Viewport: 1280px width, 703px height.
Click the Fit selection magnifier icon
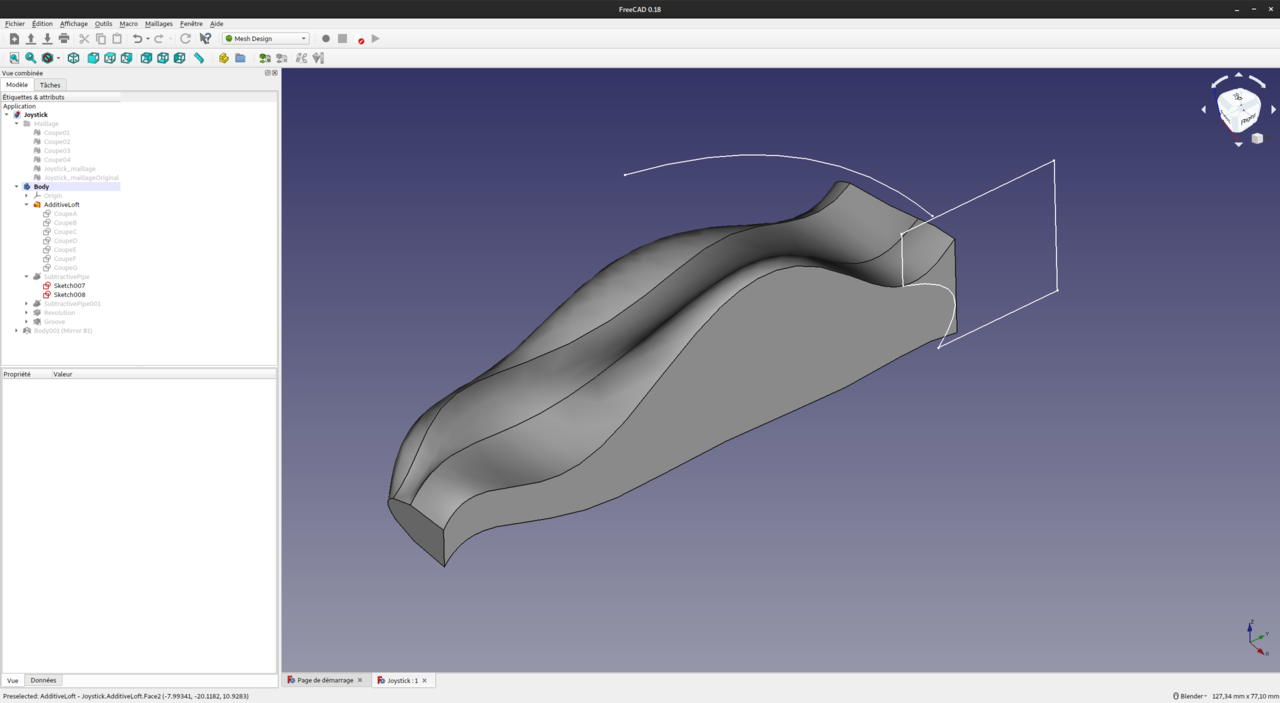[x=30, y=58]
